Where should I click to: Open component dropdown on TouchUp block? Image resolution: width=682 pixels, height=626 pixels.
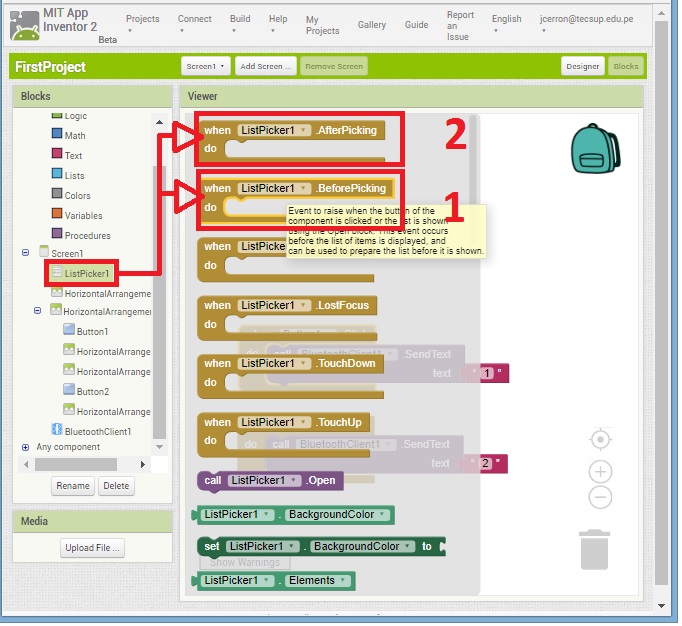(274, 422)
